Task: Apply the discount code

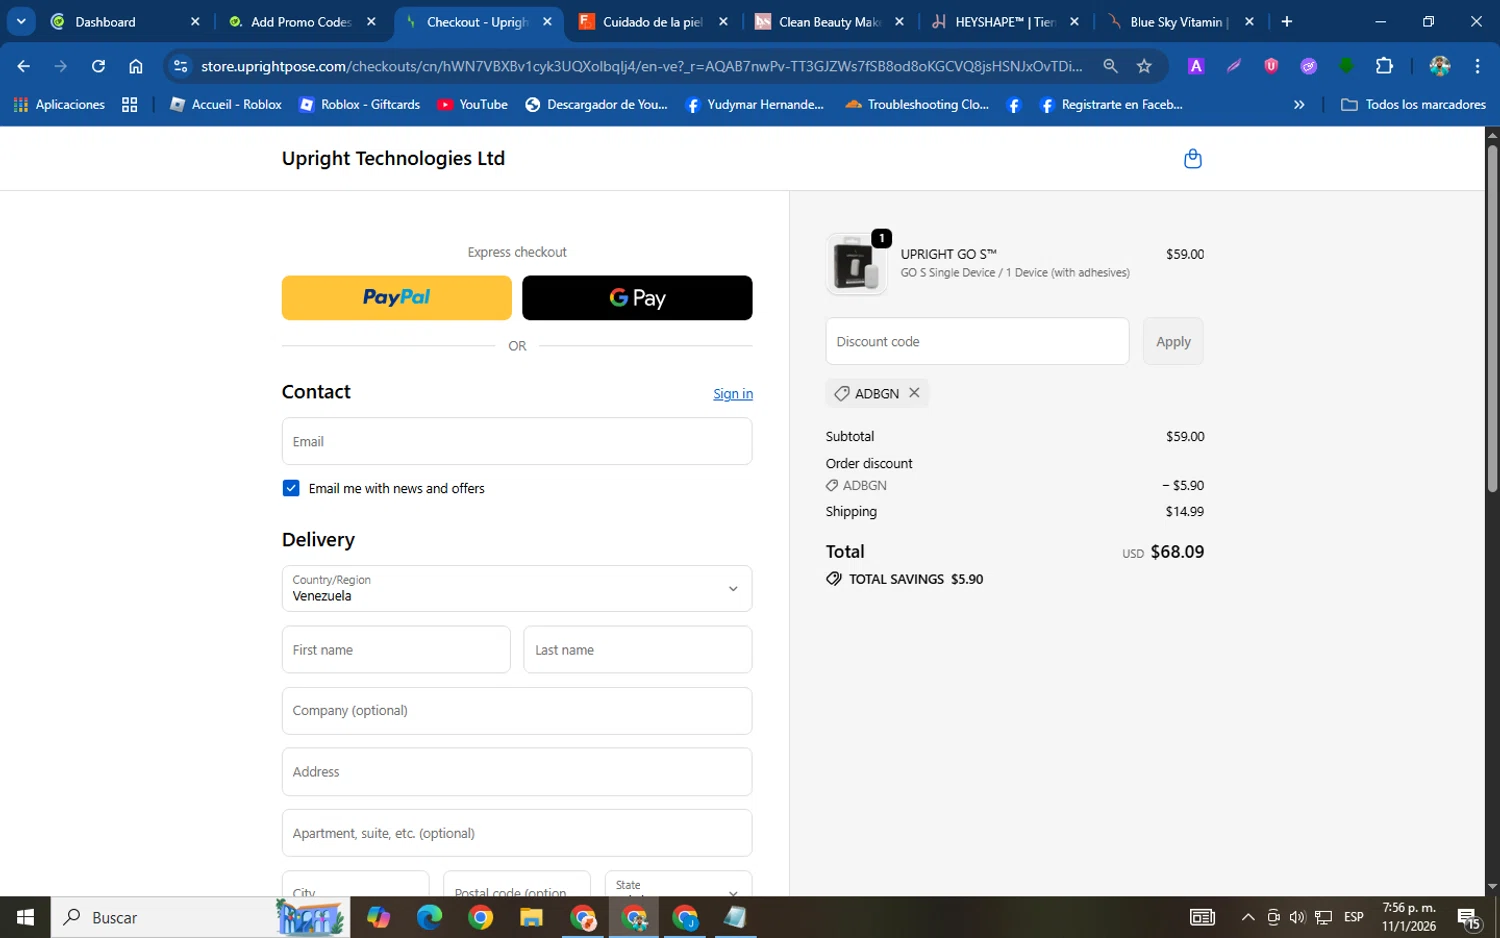Action: click(x=1173, y=341)
